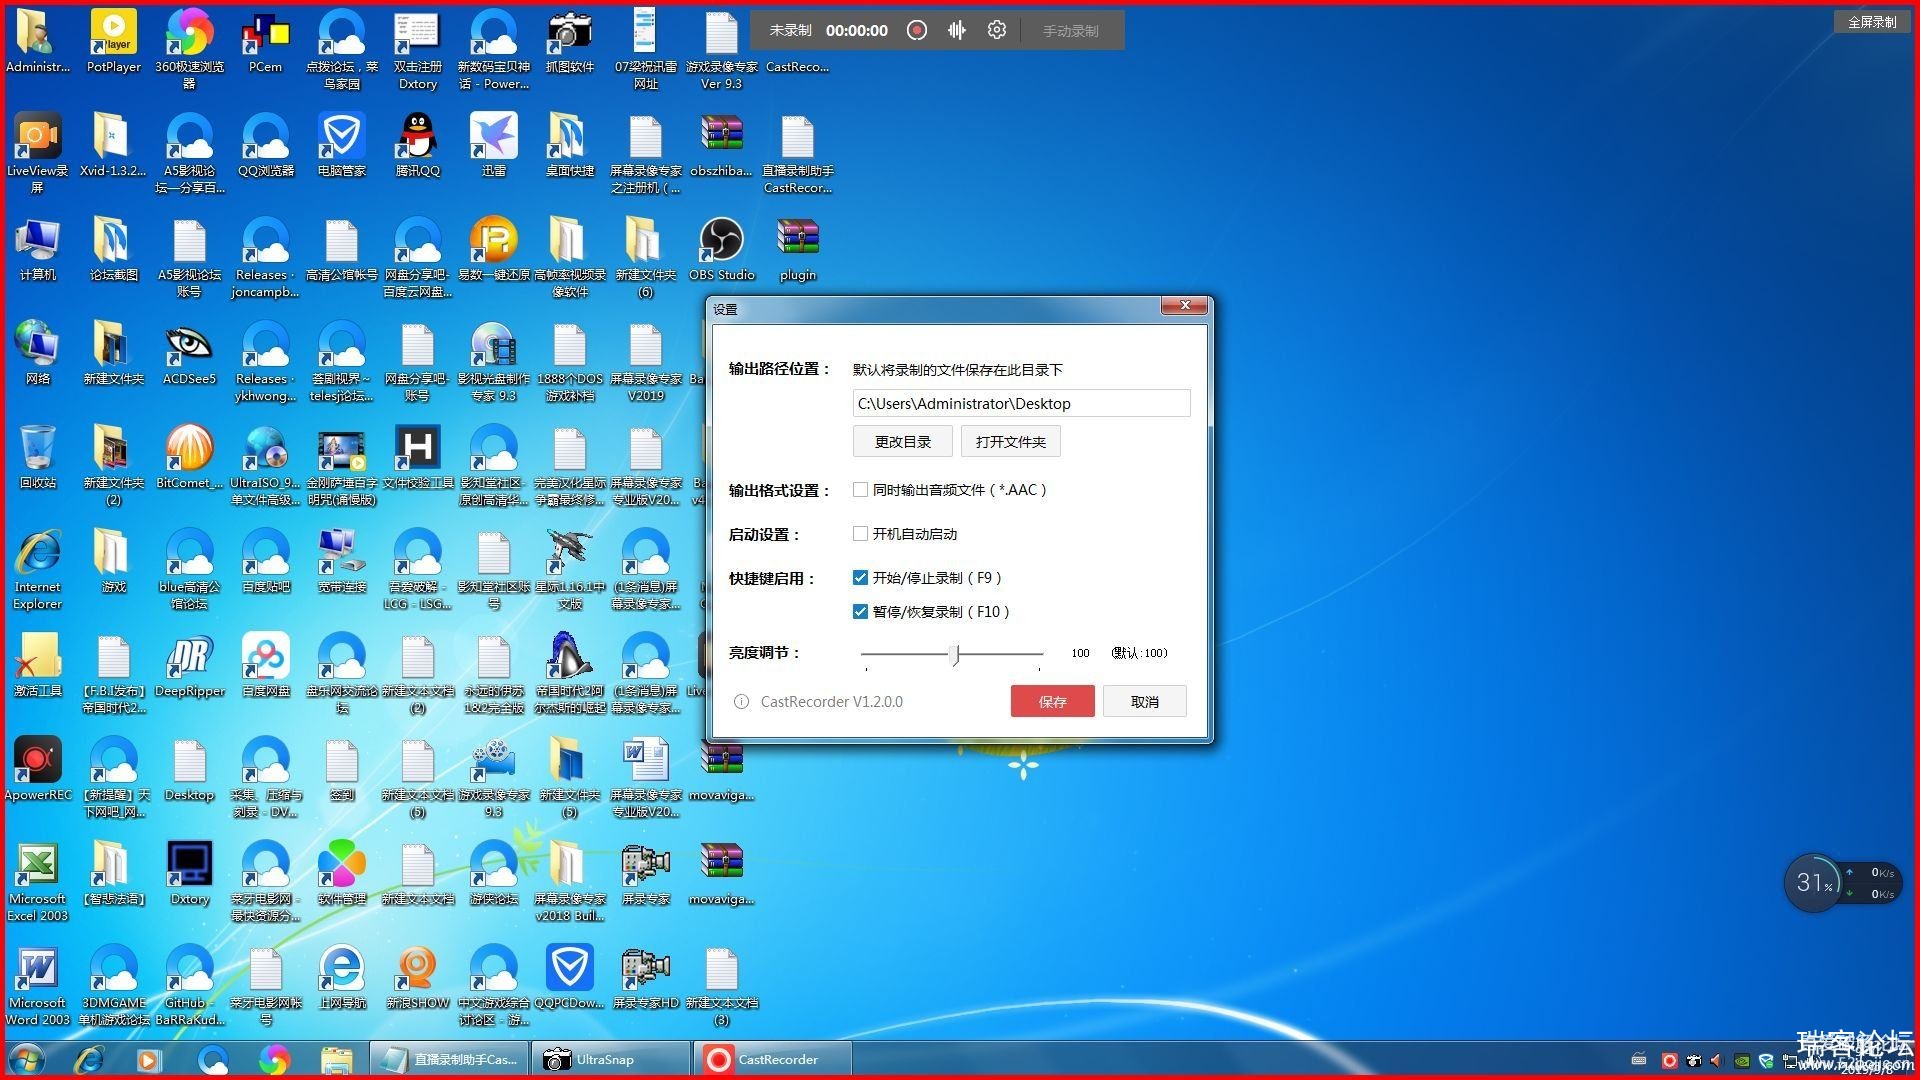This screenshot has width=1920, height=1080.
Task: Click the 更改目录 button
Action: [902, 442]
